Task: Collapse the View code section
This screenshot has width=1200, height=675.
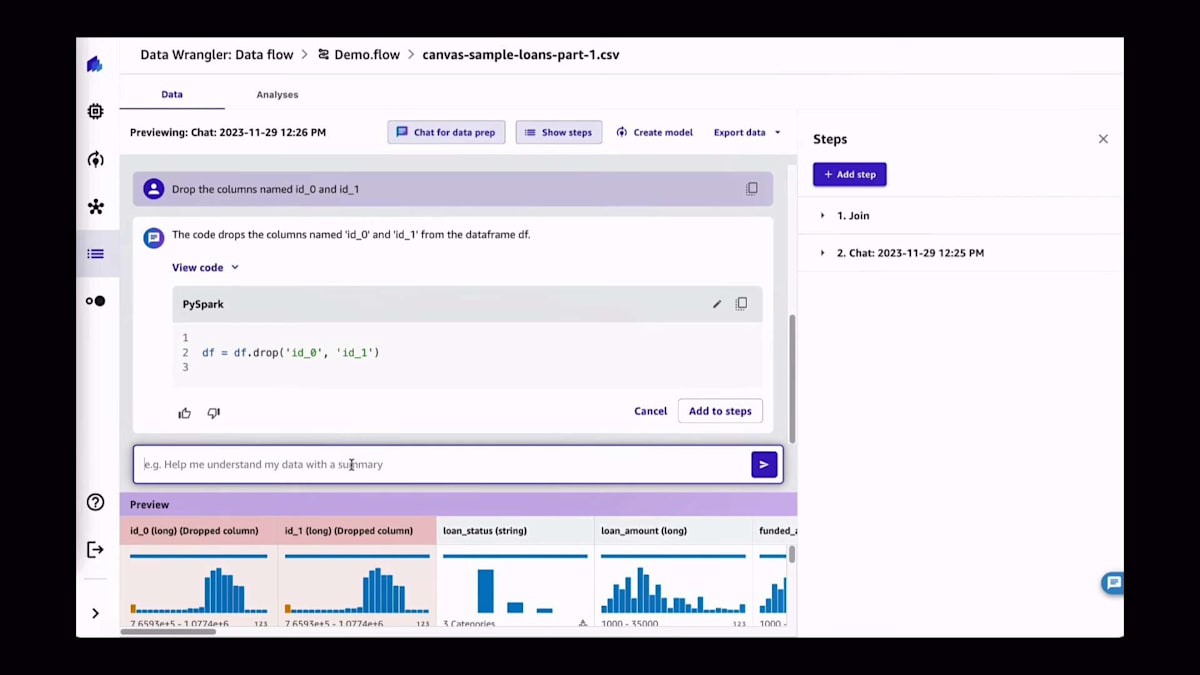Action: (x=206, y=267)
